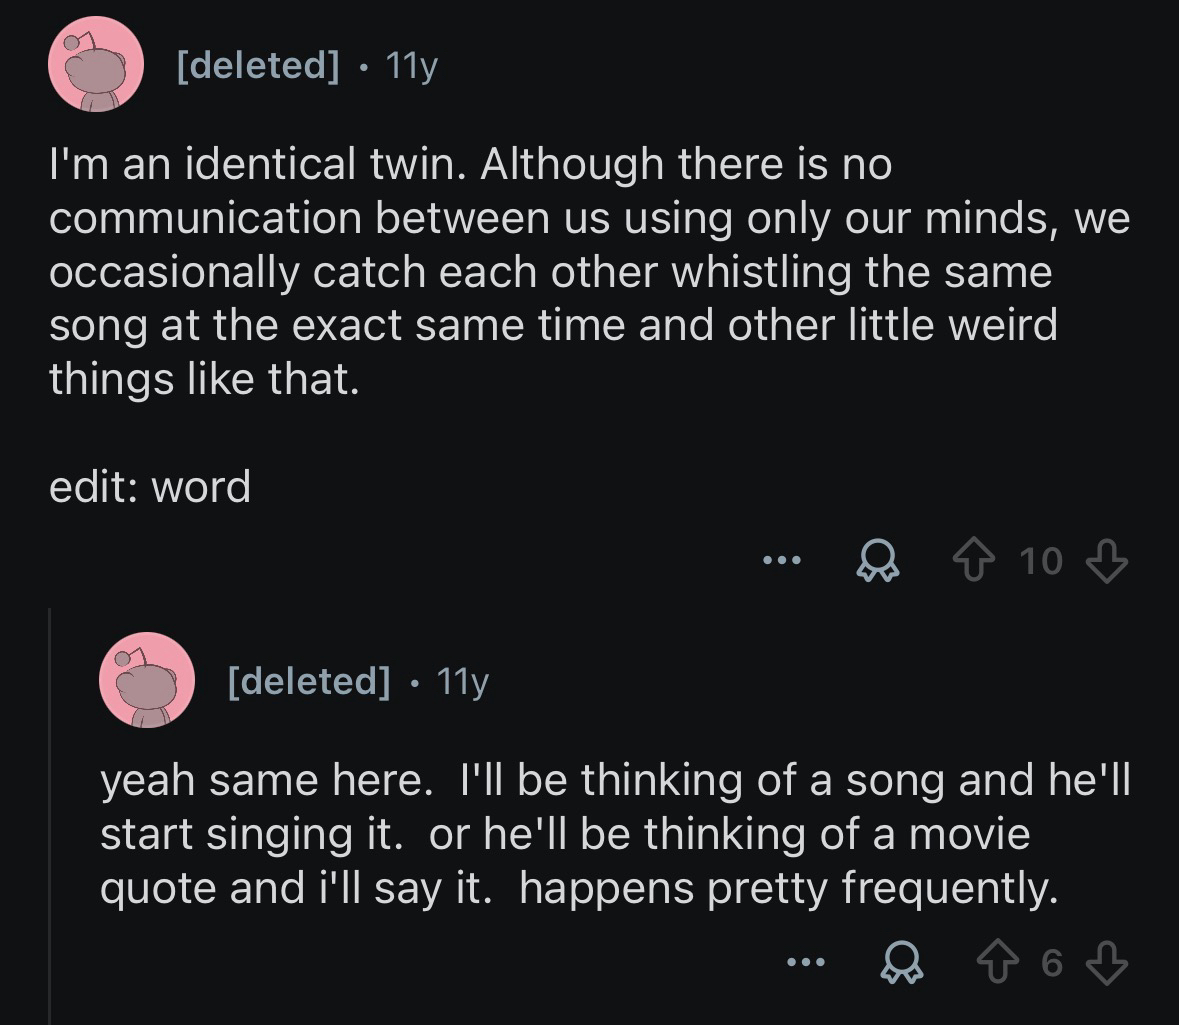
Task: Tap the vote score of 6
Action: (1051, 963)
